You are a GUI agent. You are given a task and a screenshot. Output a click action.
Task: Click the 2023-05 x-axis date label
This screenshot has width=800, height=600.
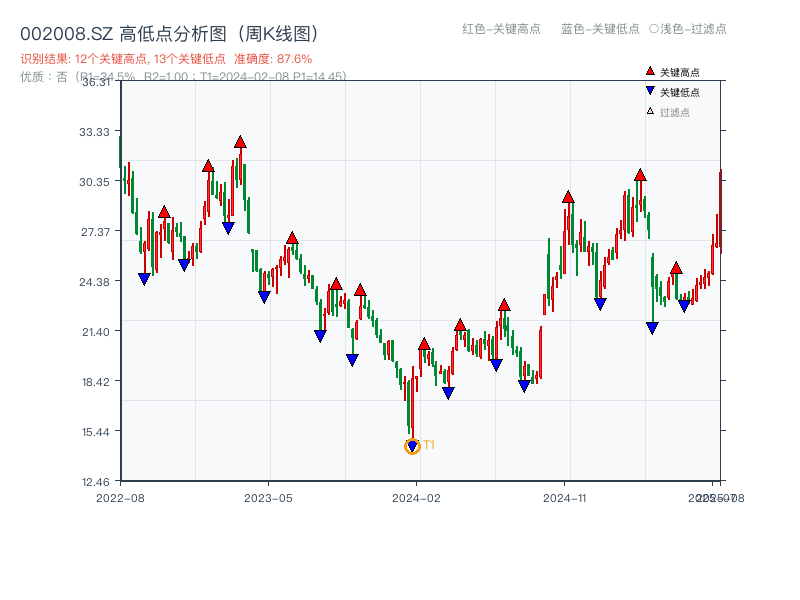click(268, 498)
